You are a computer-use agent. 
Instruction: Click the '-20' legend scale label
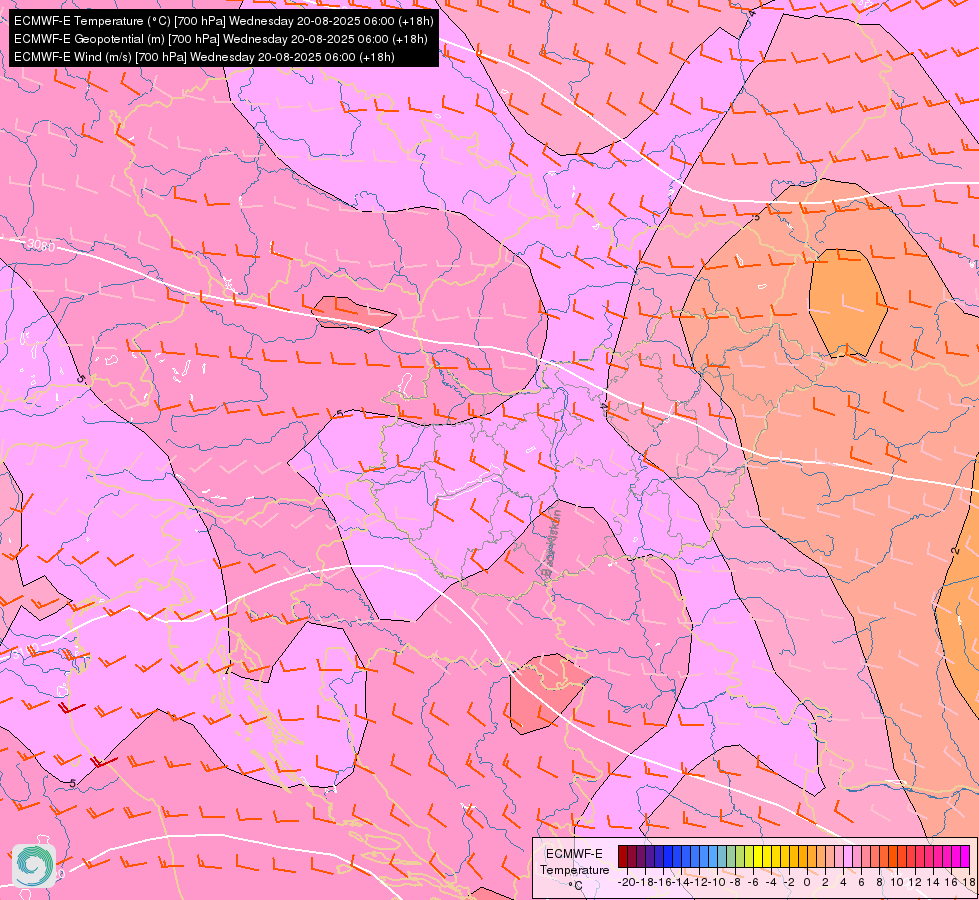[x=627, y=883]
